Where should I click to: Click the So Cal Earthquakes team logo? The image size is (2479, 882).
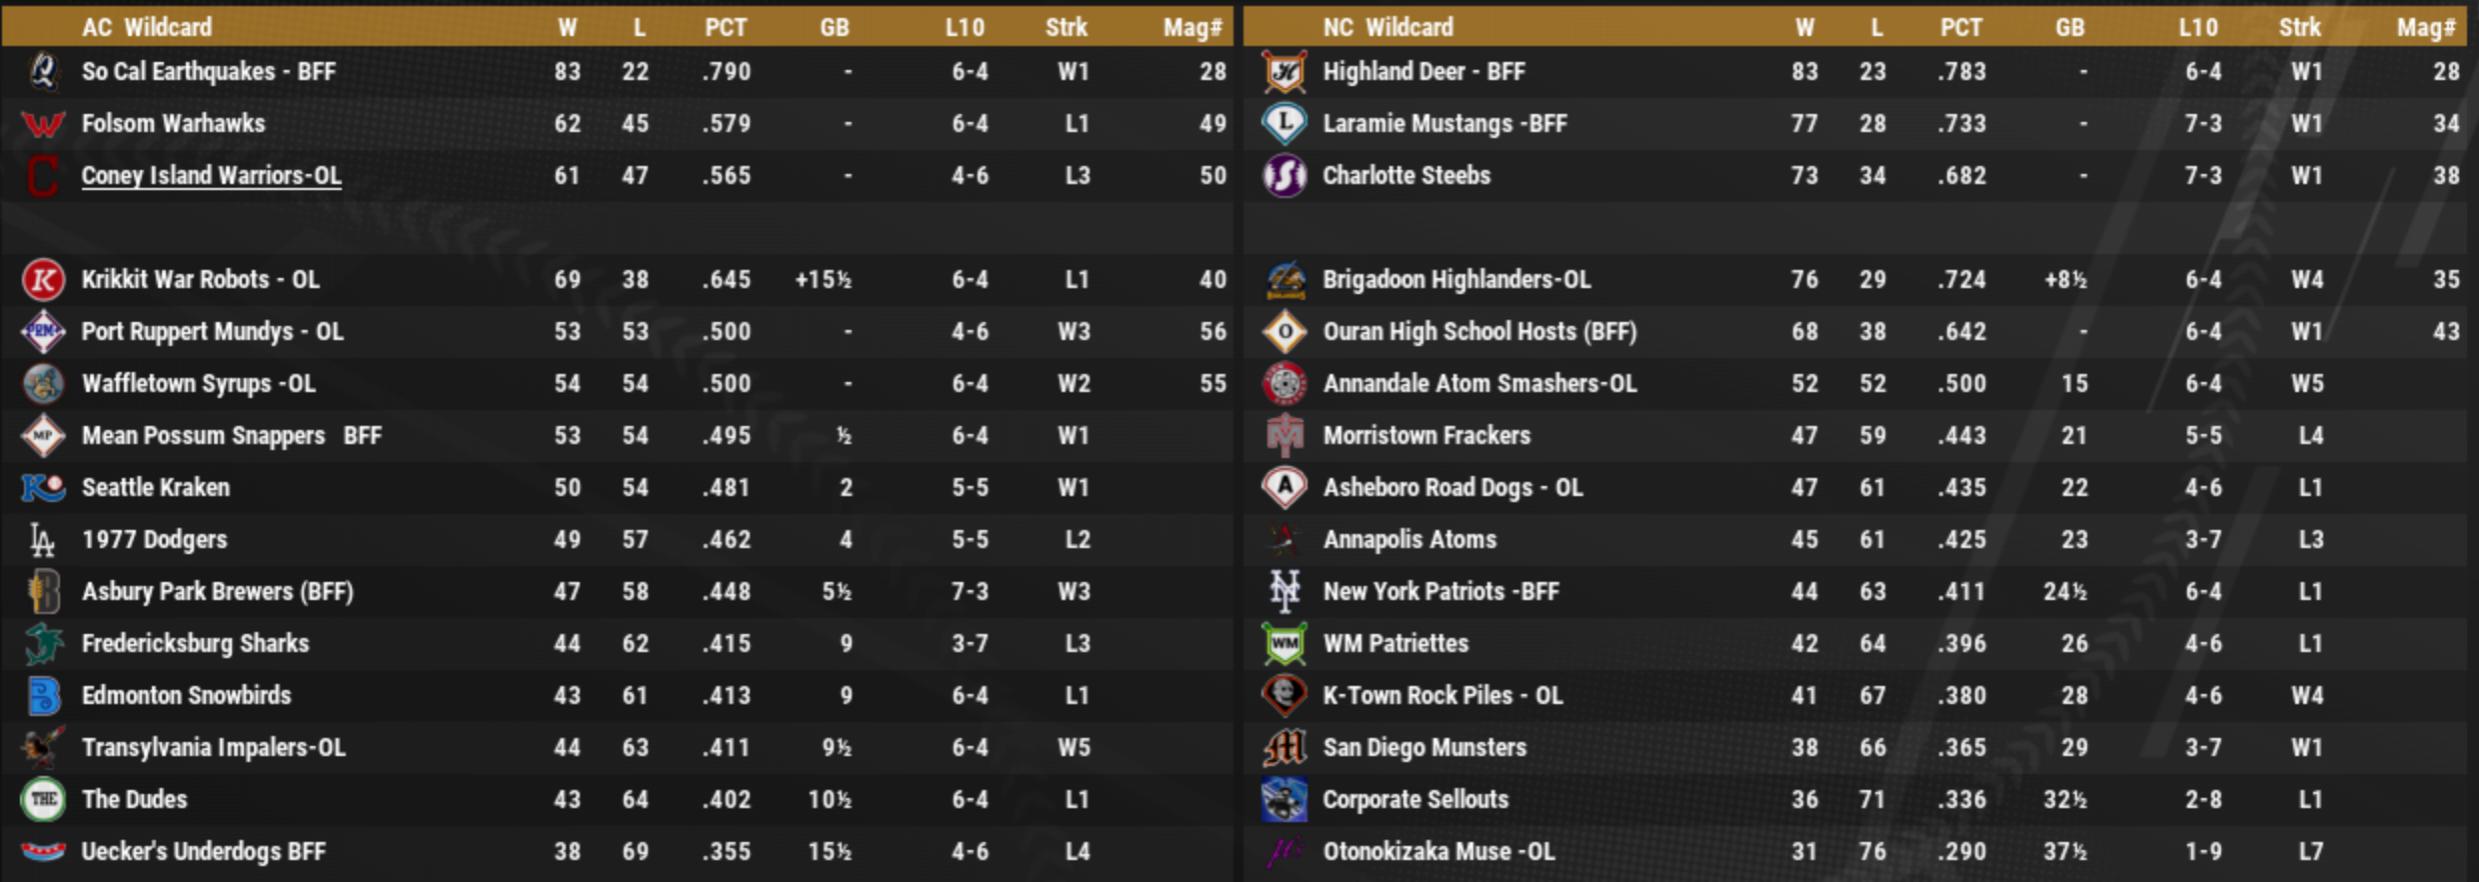pyautogui.click(x=43, y=72)
